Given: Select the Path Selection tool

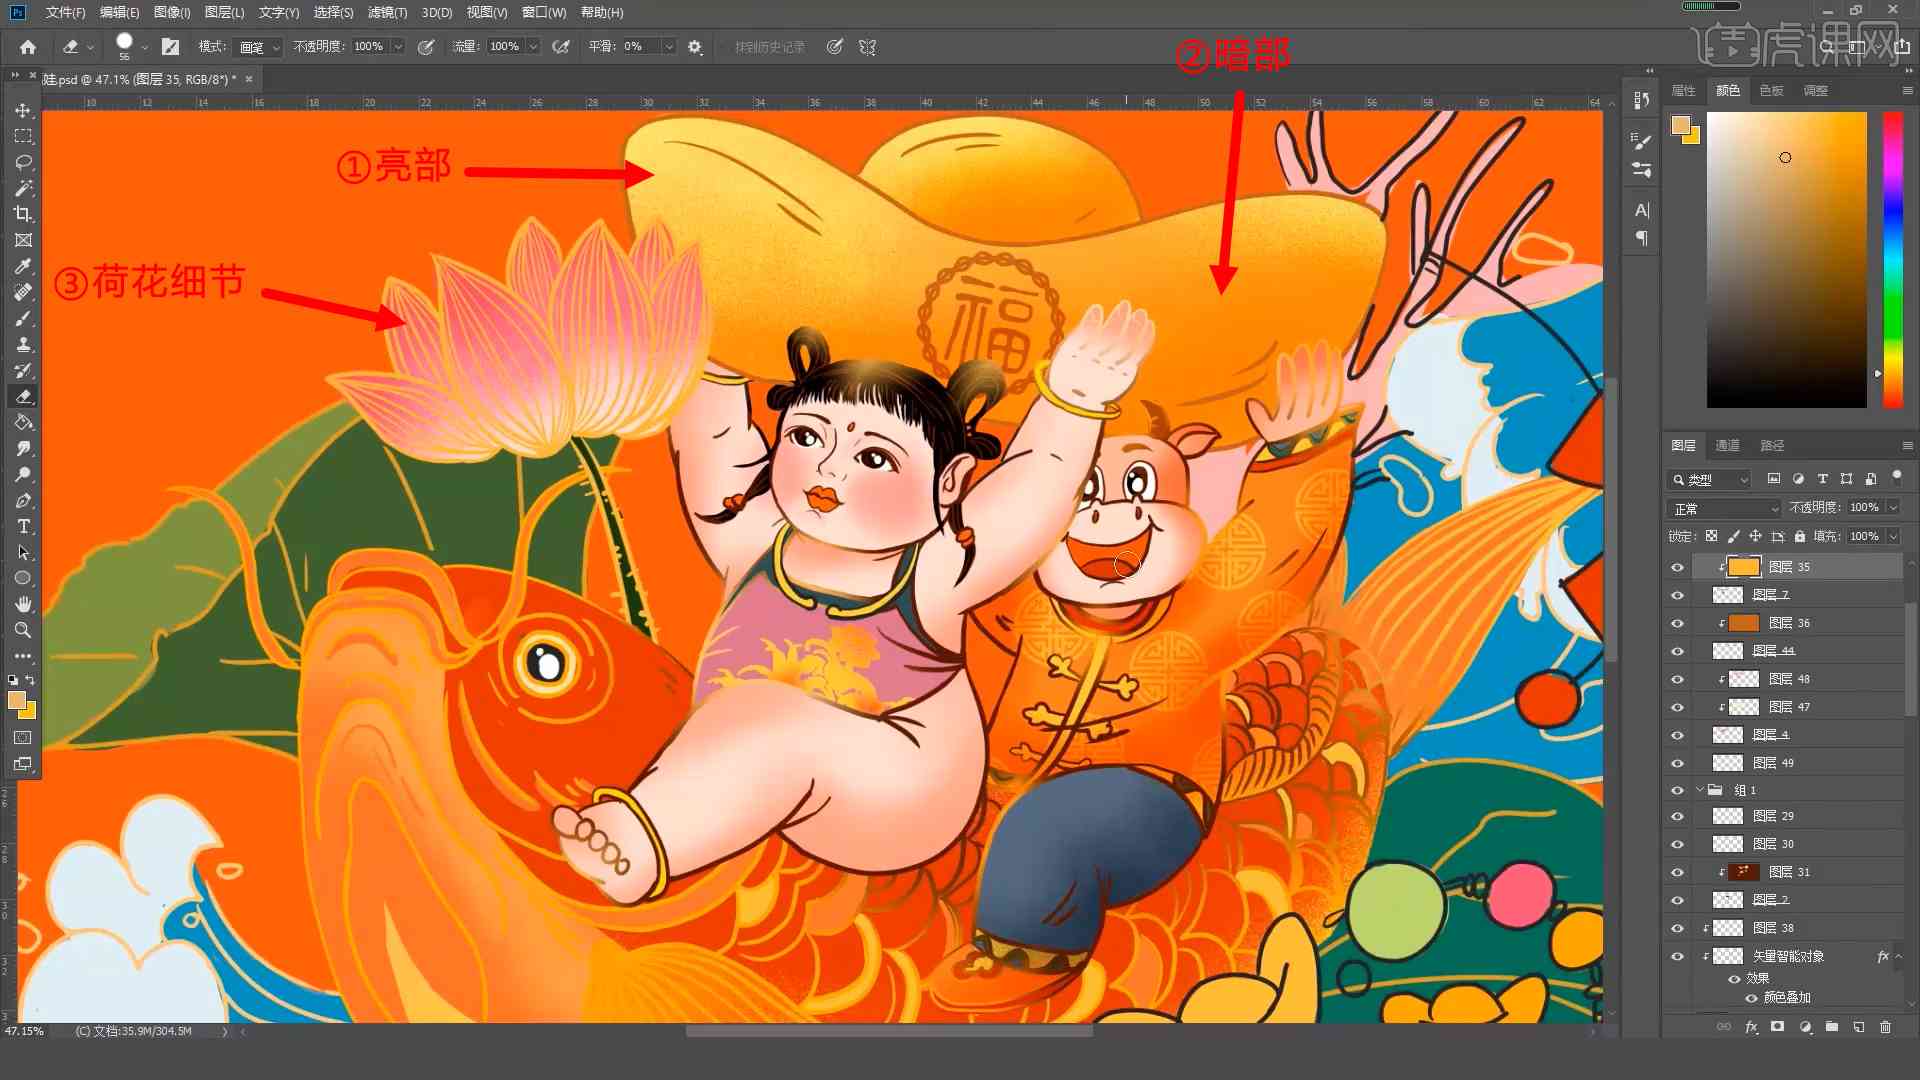Looking at the screenshot, I should pyautogui.click(x=23, y=552).
